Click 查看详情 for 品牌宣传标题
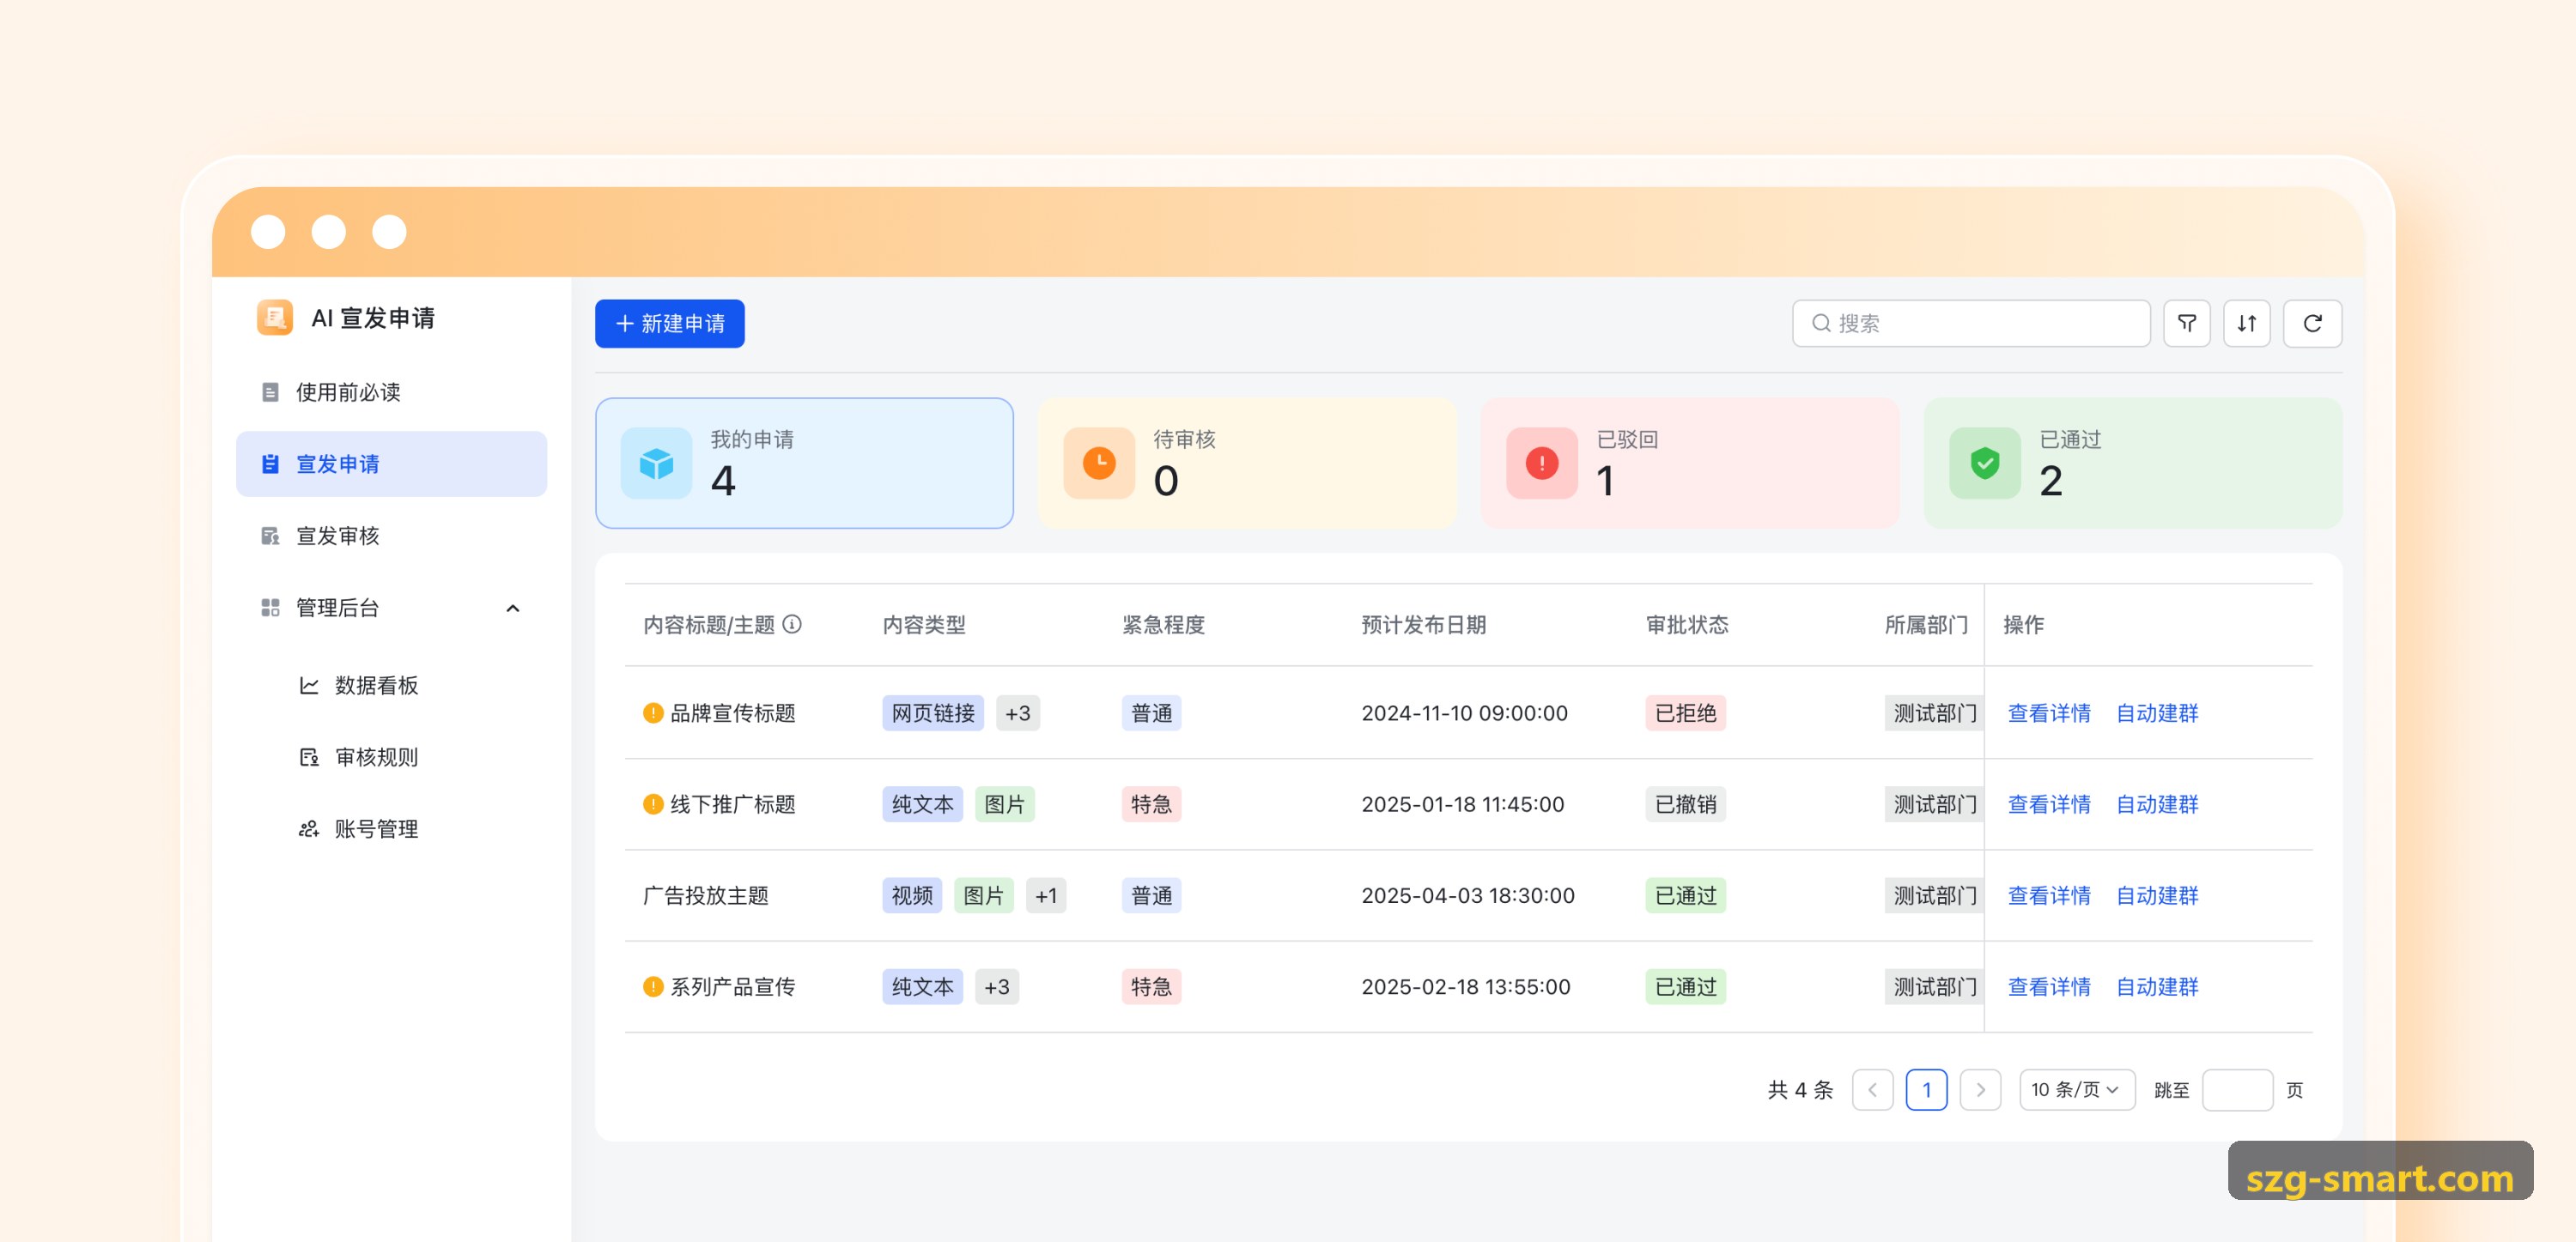 pyautogui.click(x=2049, y=713)
